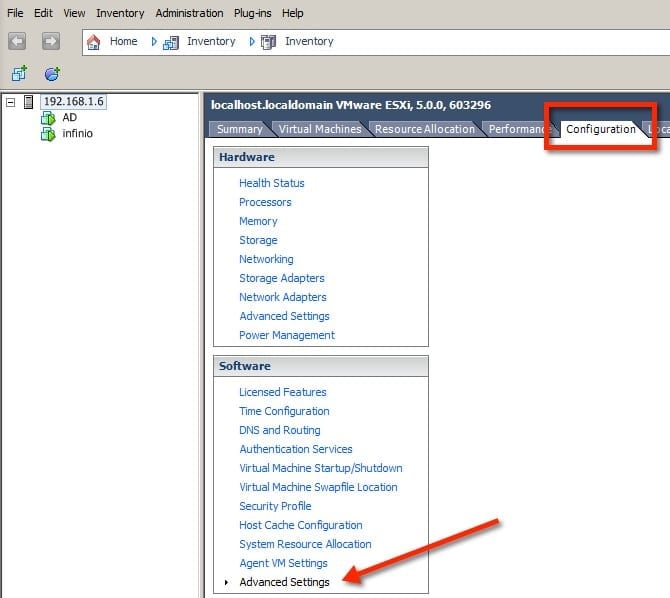Image resolution: width=670 pixels, height=598 pixels.
Task: Click the new virtual machine toolbar icon
Action: (x=19, y=74)
